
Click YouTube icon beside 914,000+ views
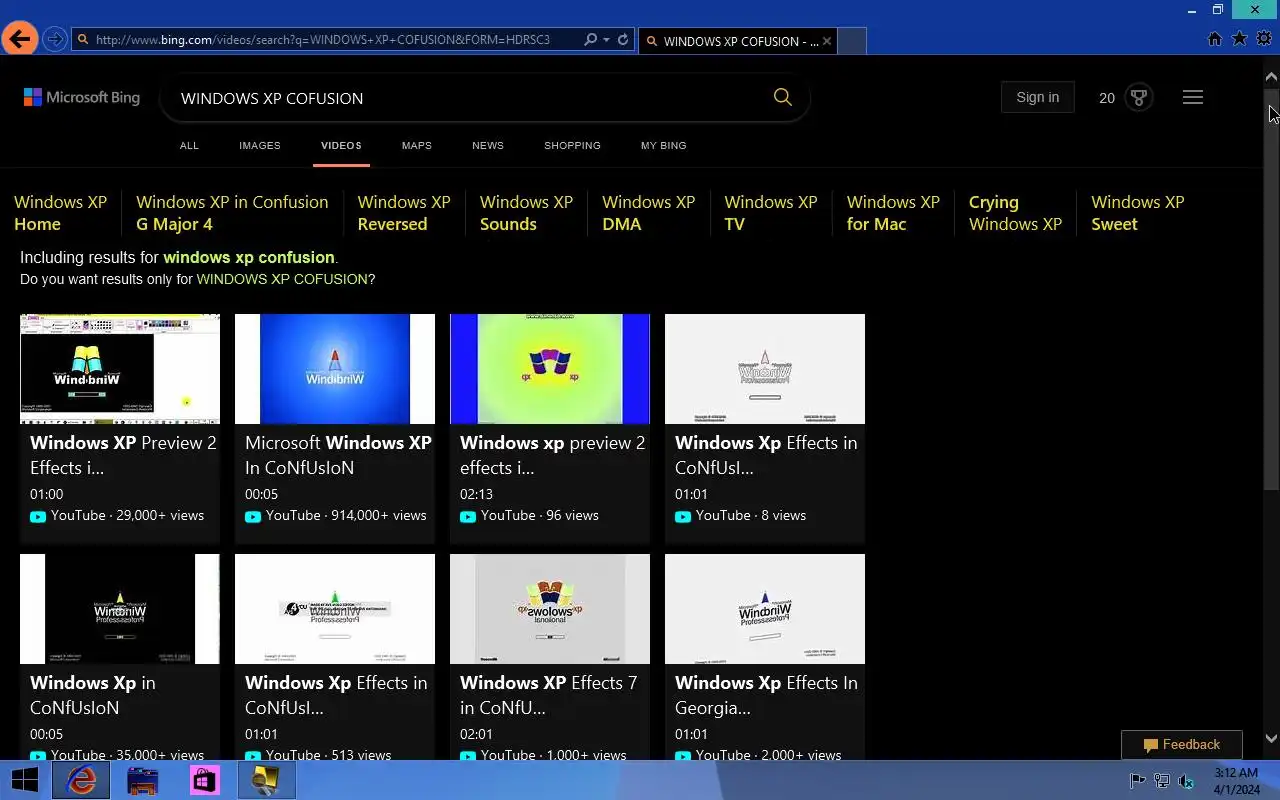click(x=253, y=517)
